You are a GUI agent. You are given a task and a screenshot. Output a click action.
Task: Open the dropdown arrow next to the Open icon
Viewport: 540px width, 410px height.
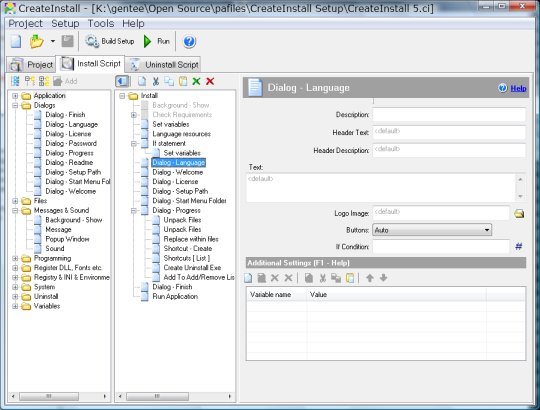tap(52, 41)
